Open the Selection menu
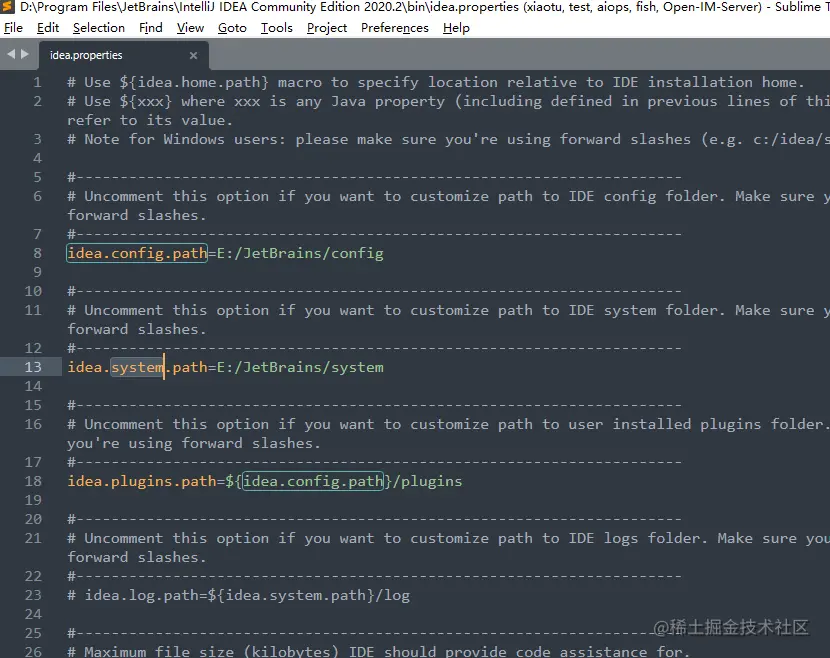 pos(98,27)
